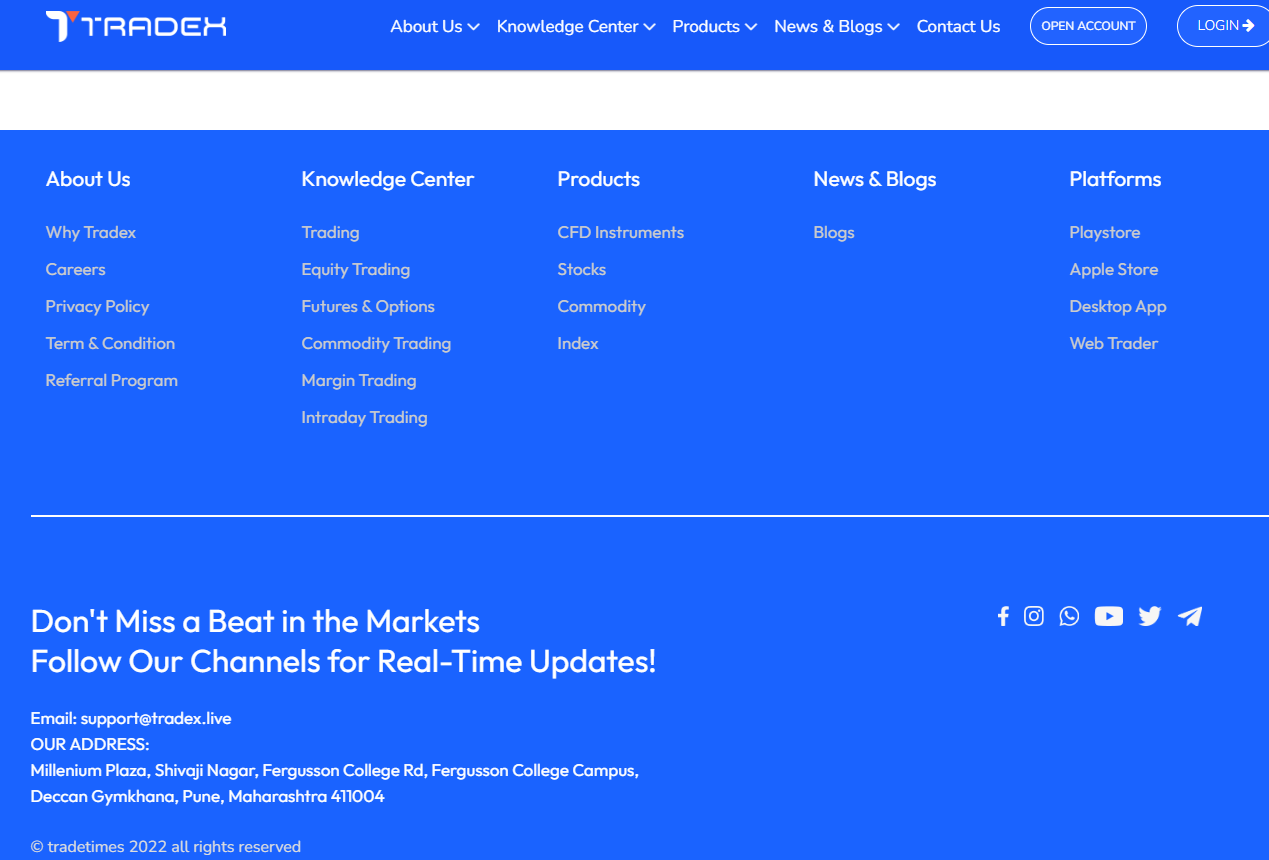Open the Stocks footer link

coord(582,269)
